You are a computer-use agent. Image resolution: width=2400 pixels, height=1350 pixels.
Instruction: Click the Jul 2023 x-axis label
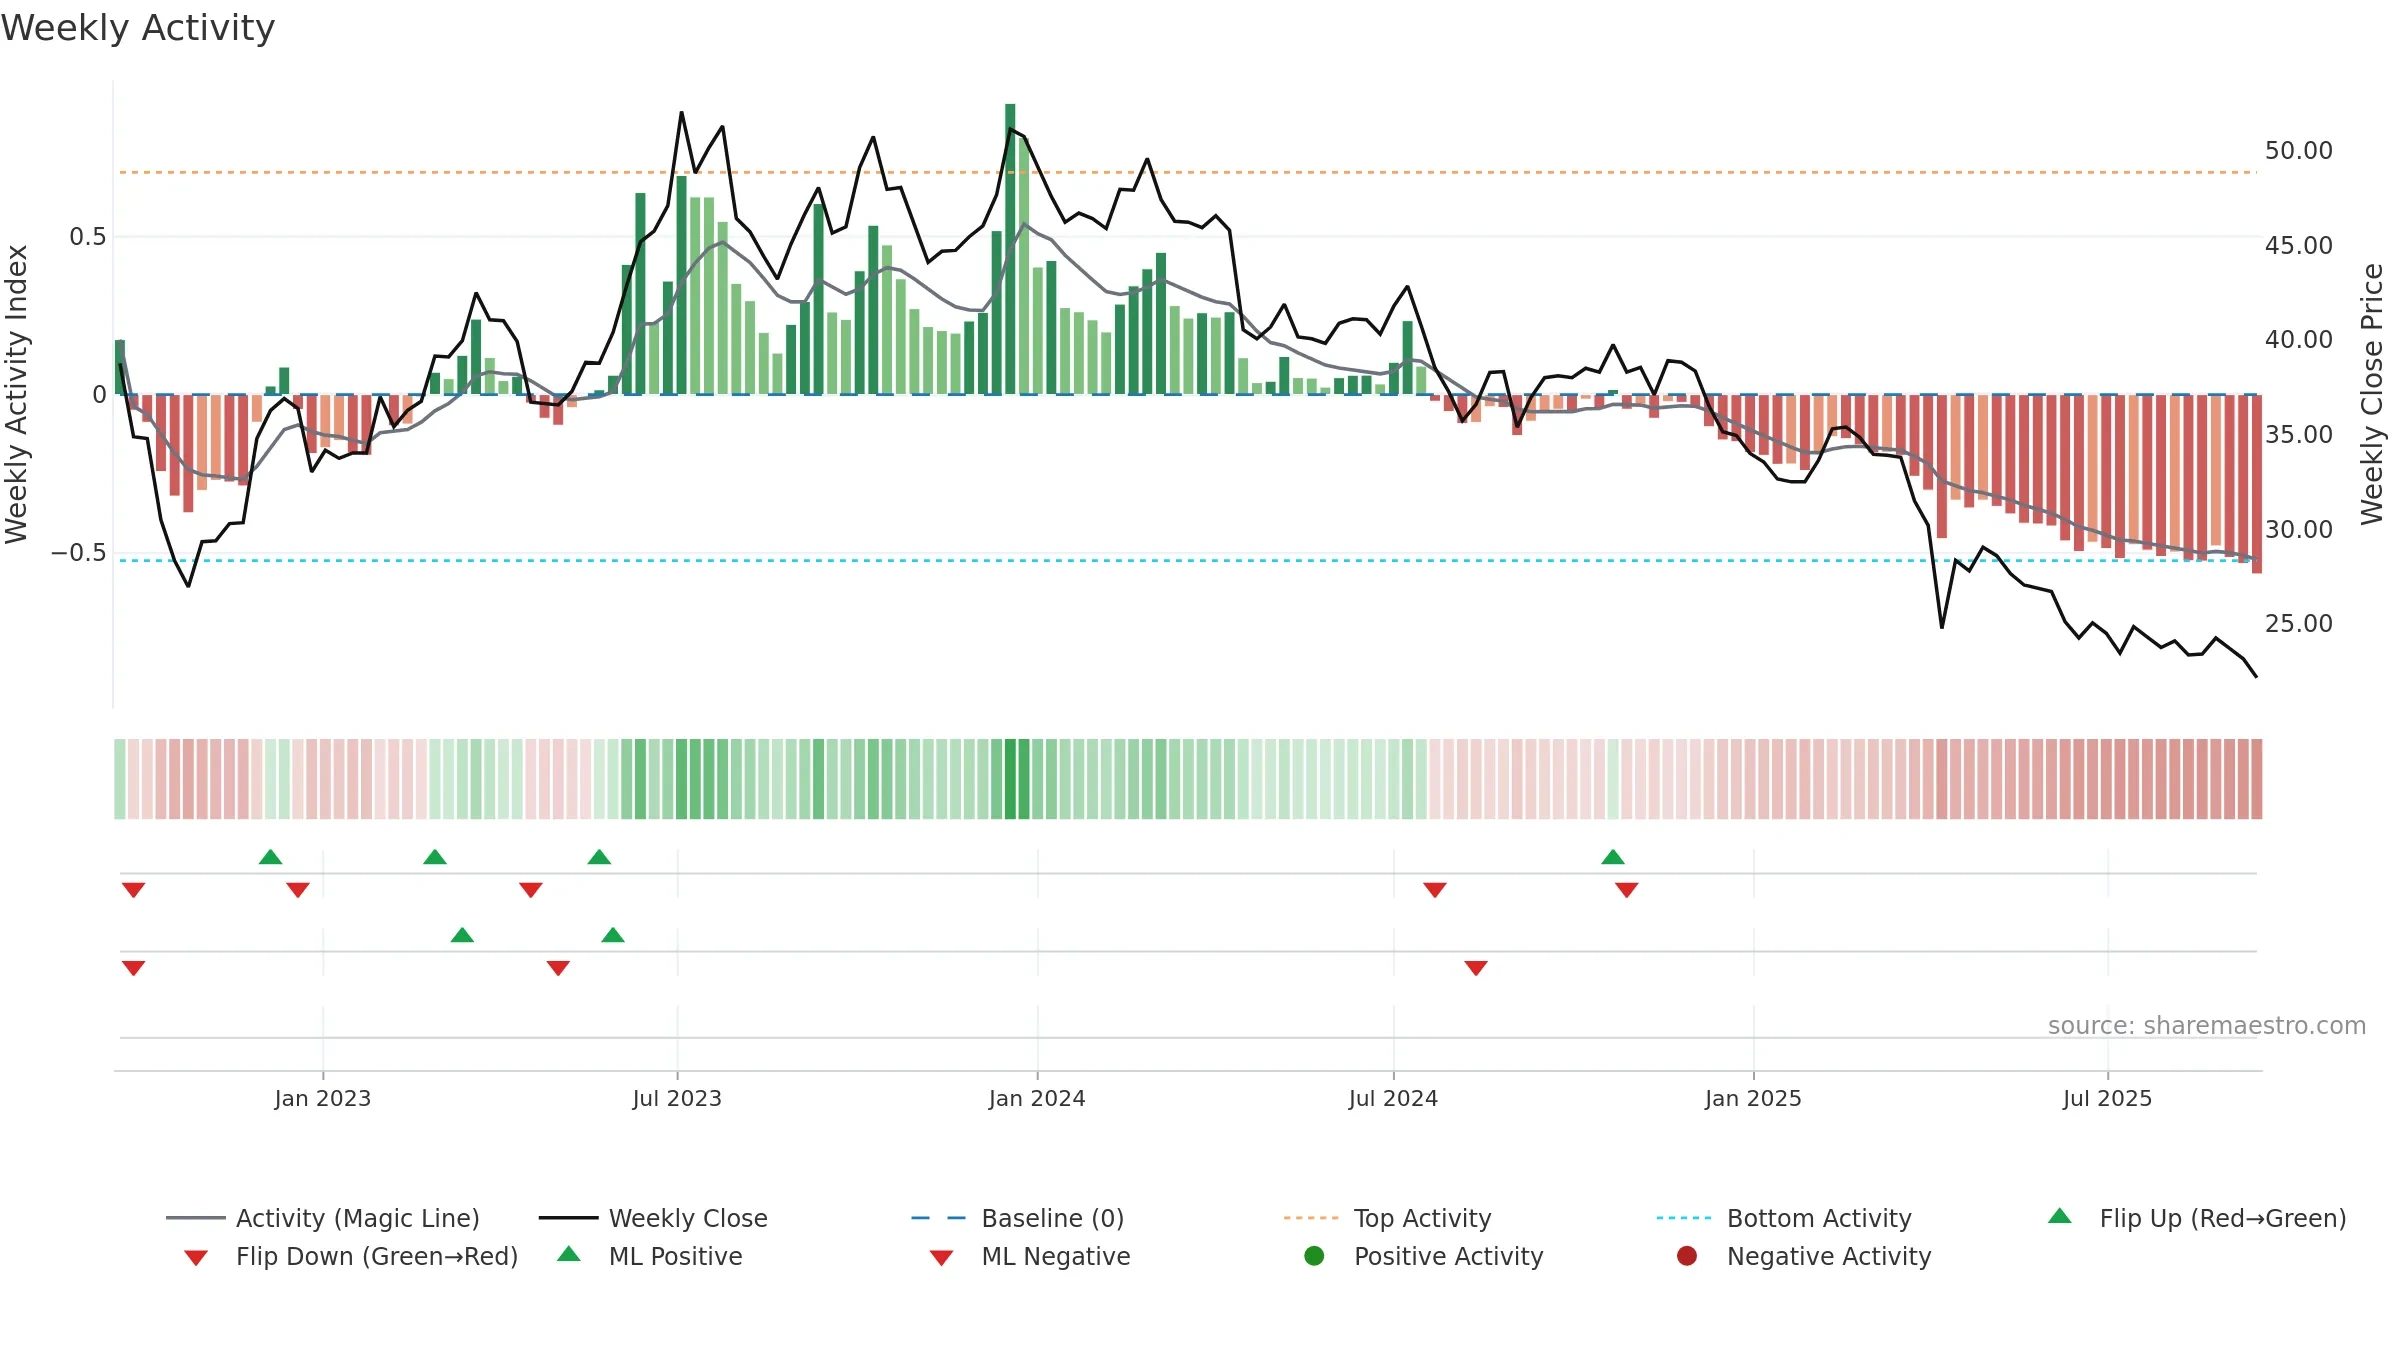click(677, 1098)
